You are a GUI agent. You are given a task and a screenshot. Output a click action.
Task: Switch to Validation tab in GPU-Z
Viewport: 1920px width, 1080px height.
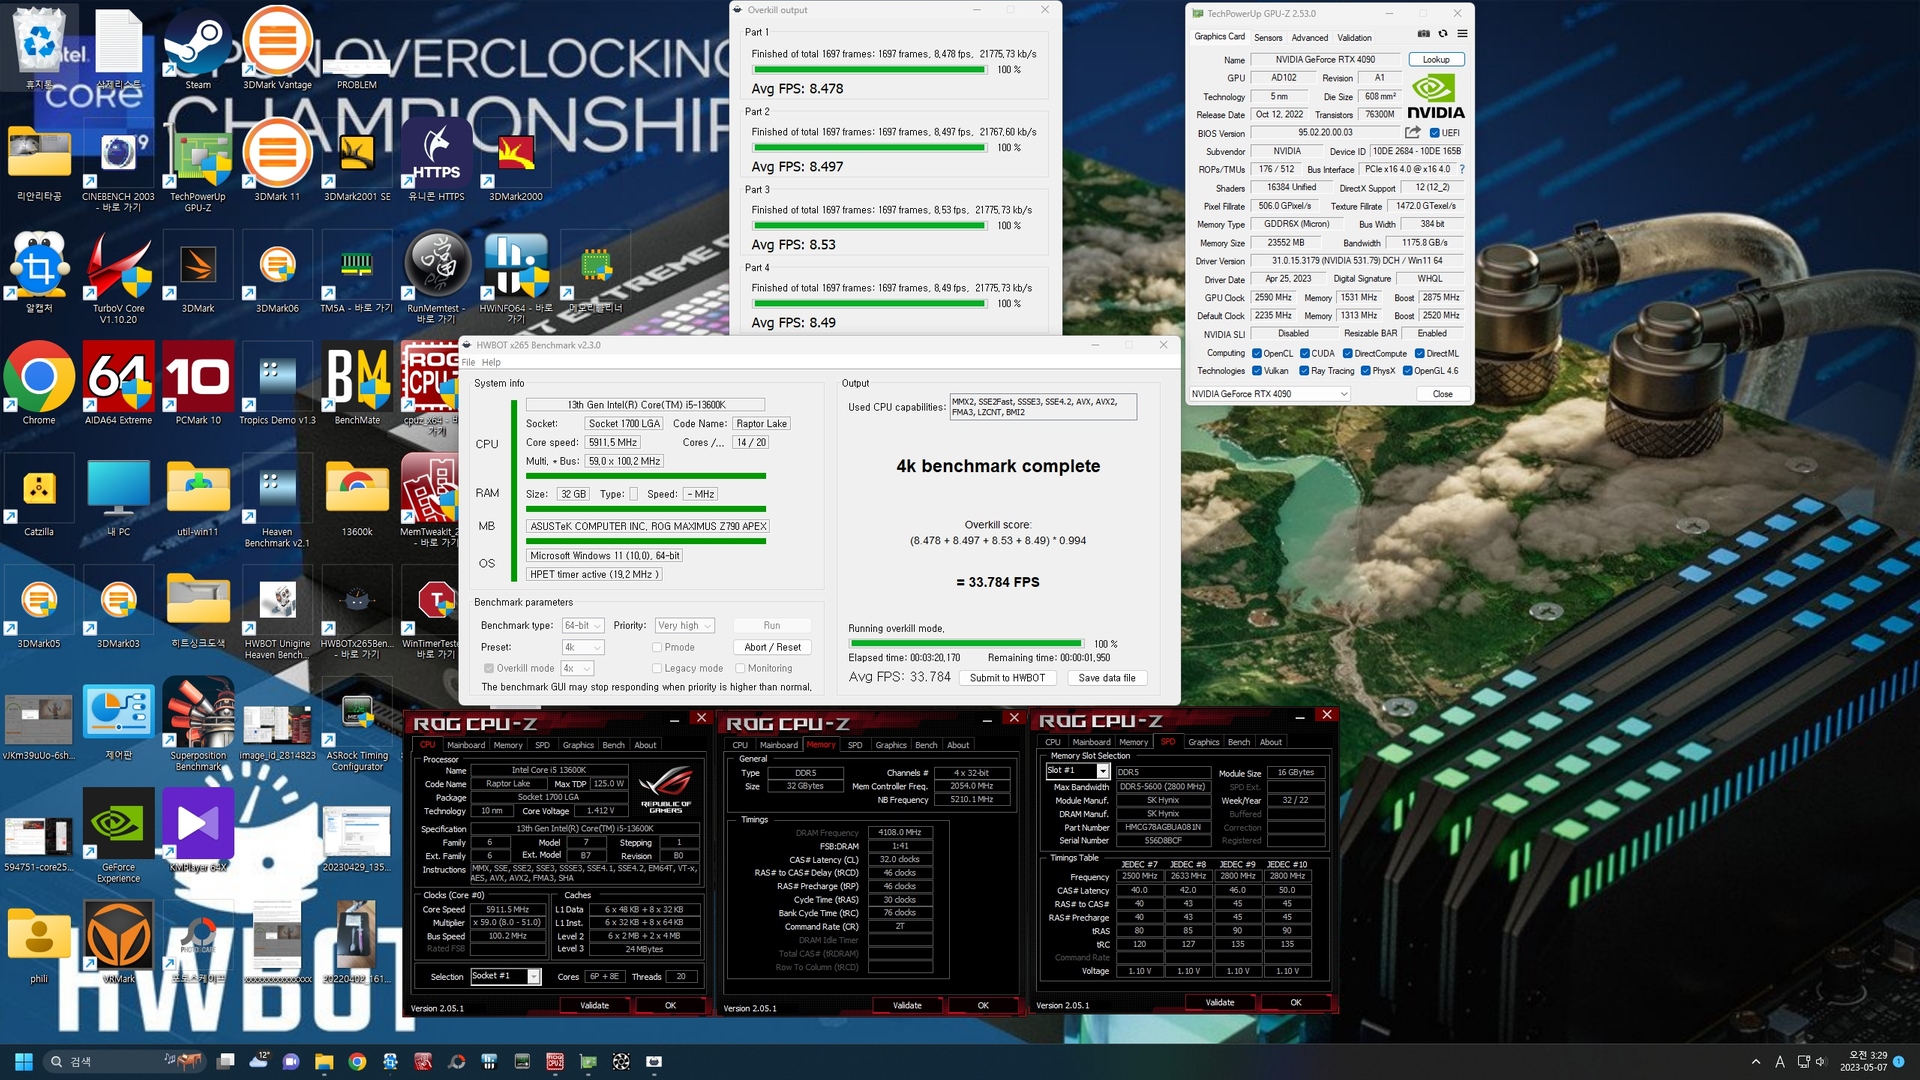point(1355,37)
